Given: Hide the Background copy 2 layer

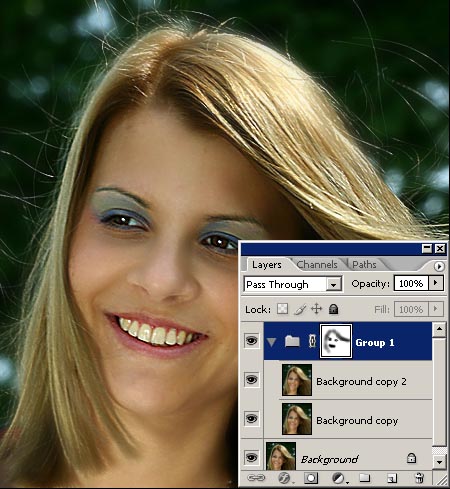Looking at the screenshot, I should [251, 380].
